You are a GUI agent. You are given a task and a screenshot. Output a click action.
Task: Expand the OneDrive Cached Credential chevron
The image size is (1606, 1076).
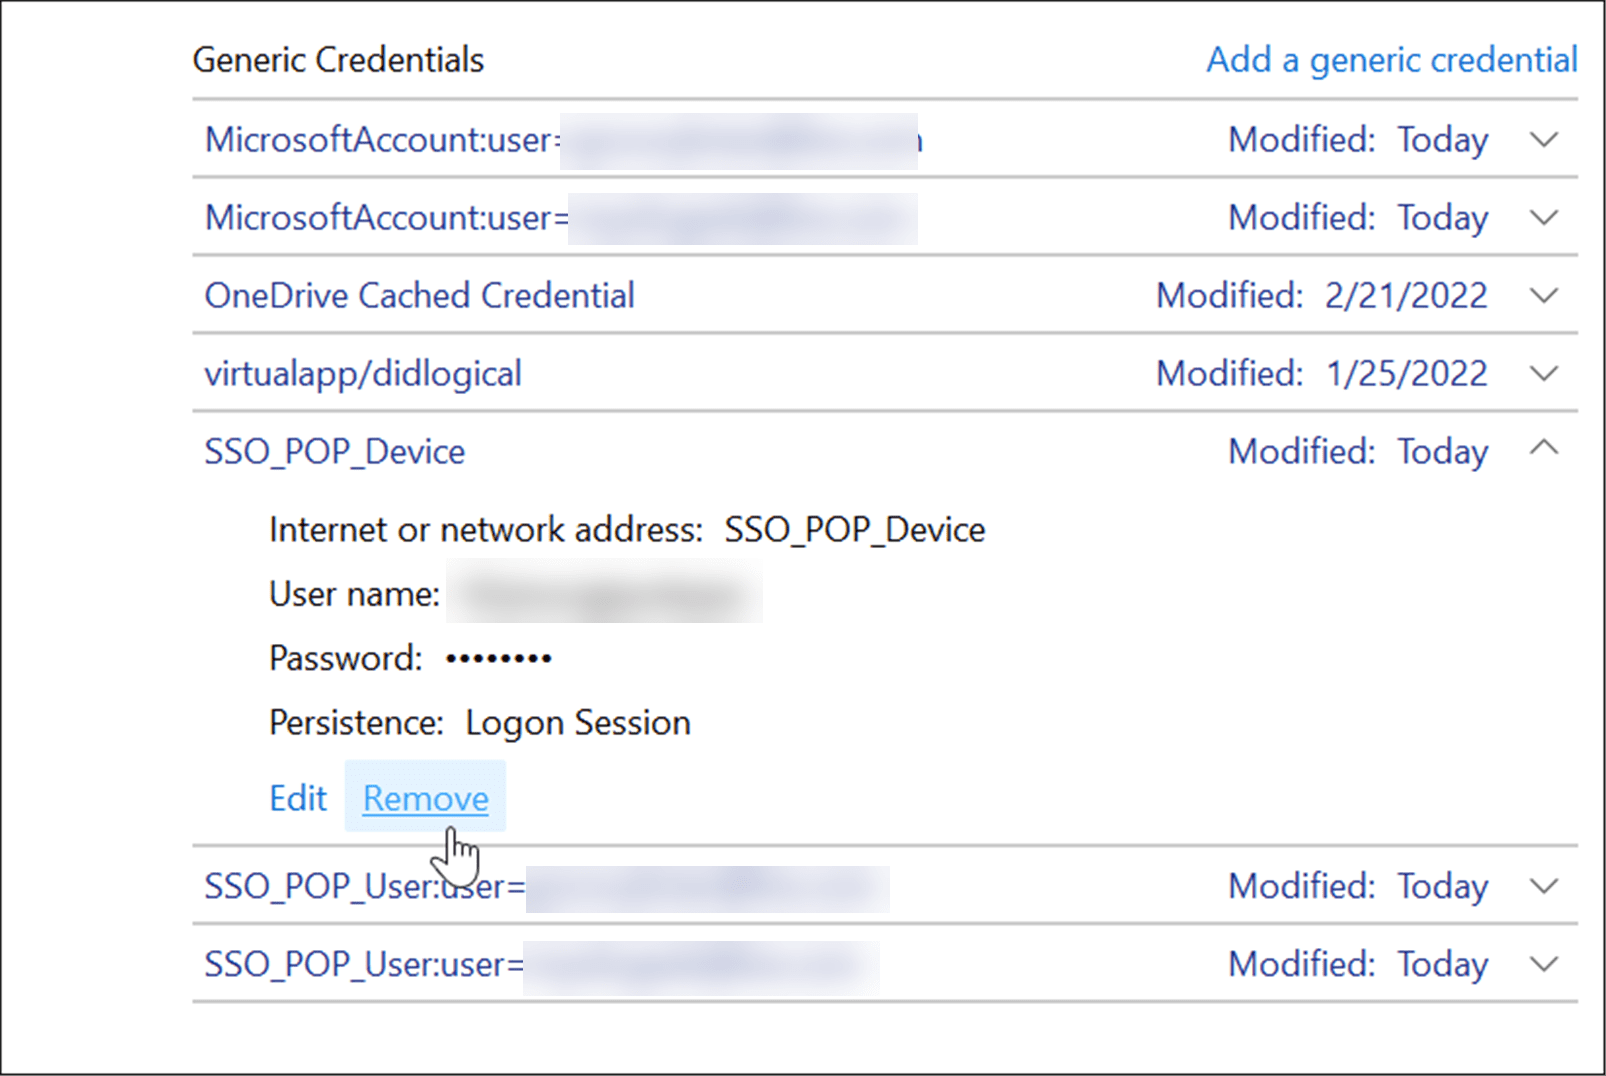click(1544, 296)
